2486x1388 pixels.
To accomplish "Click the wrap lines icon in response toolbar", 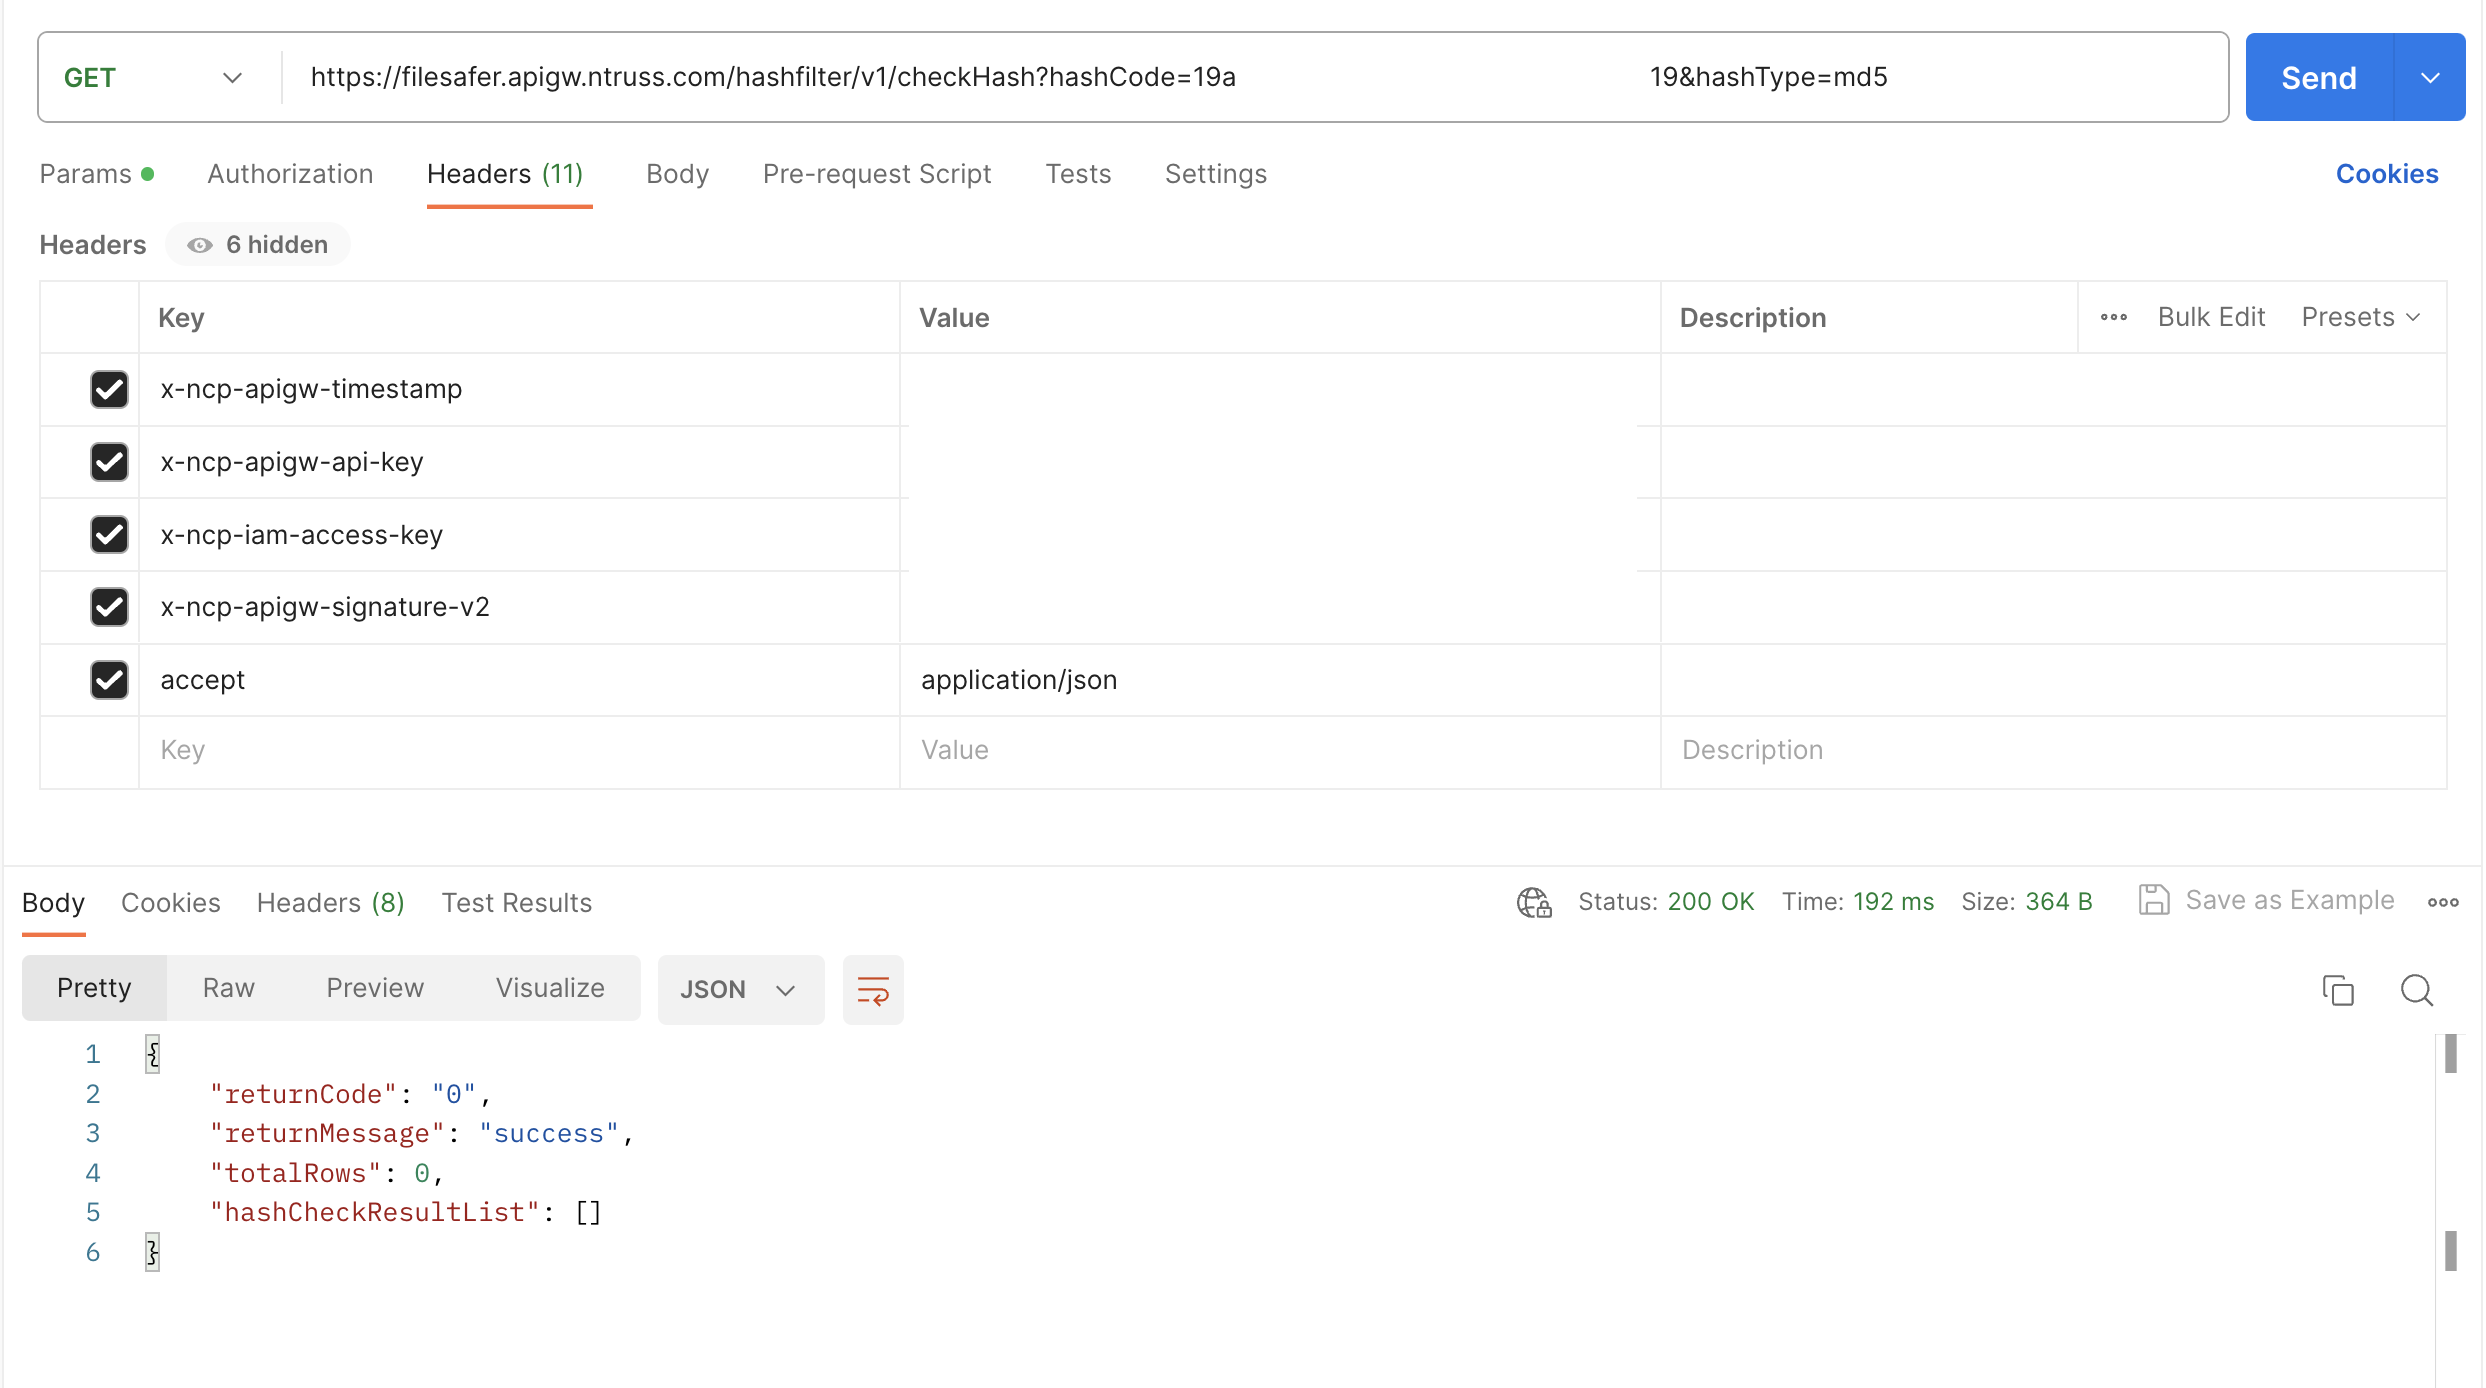I will click(872, 990).
